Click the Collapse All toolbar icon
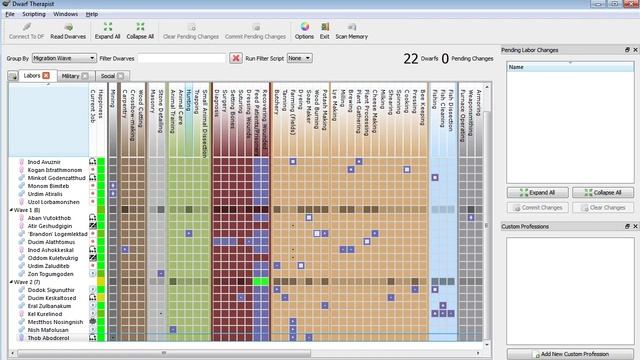 click(x=140, y=27)
